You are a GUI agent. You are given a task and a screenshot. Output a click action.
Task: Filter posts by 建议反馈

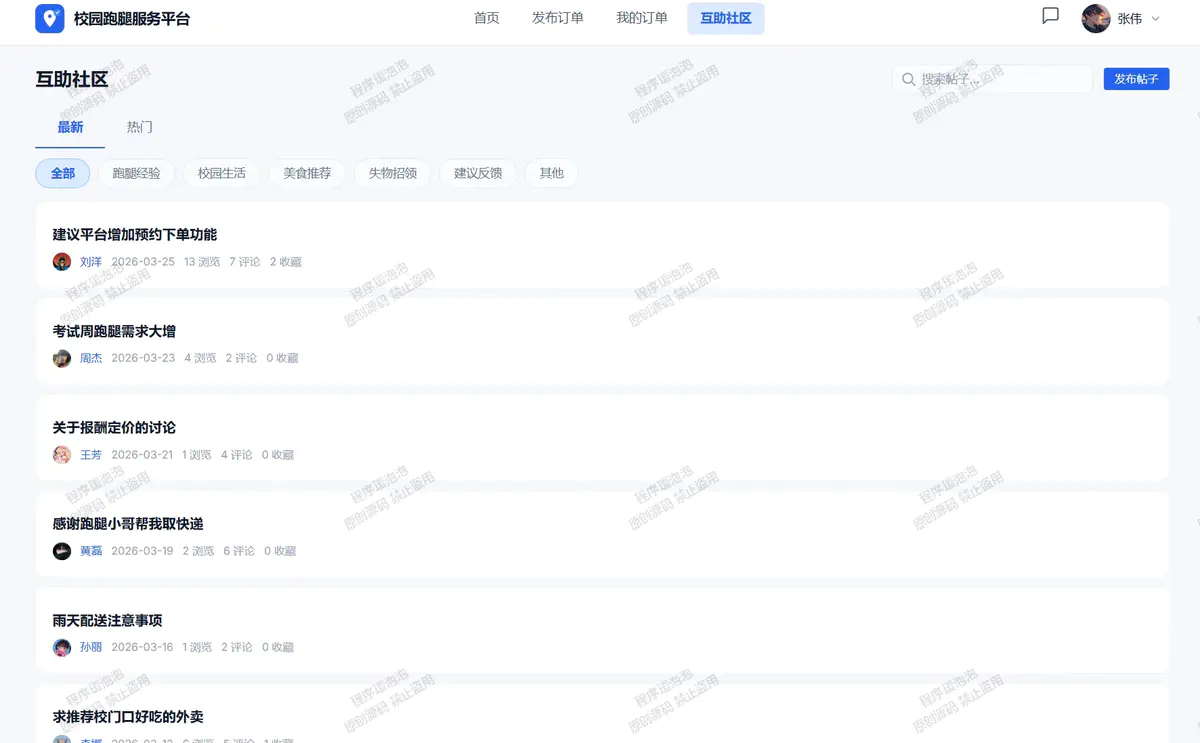click(x=478, y=173)
